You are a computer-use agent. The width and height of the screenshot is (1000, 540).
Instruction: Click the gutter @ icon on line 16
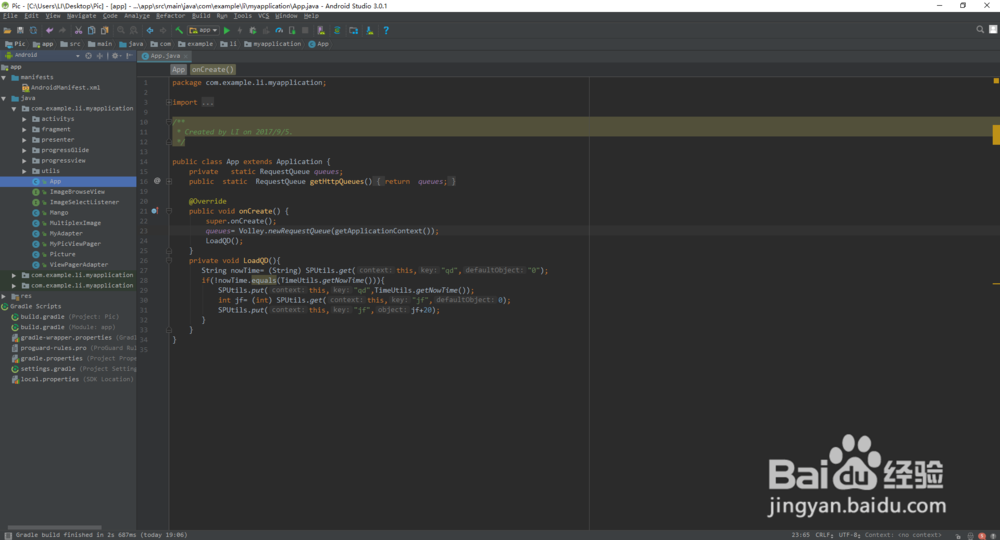pos(157,181)
